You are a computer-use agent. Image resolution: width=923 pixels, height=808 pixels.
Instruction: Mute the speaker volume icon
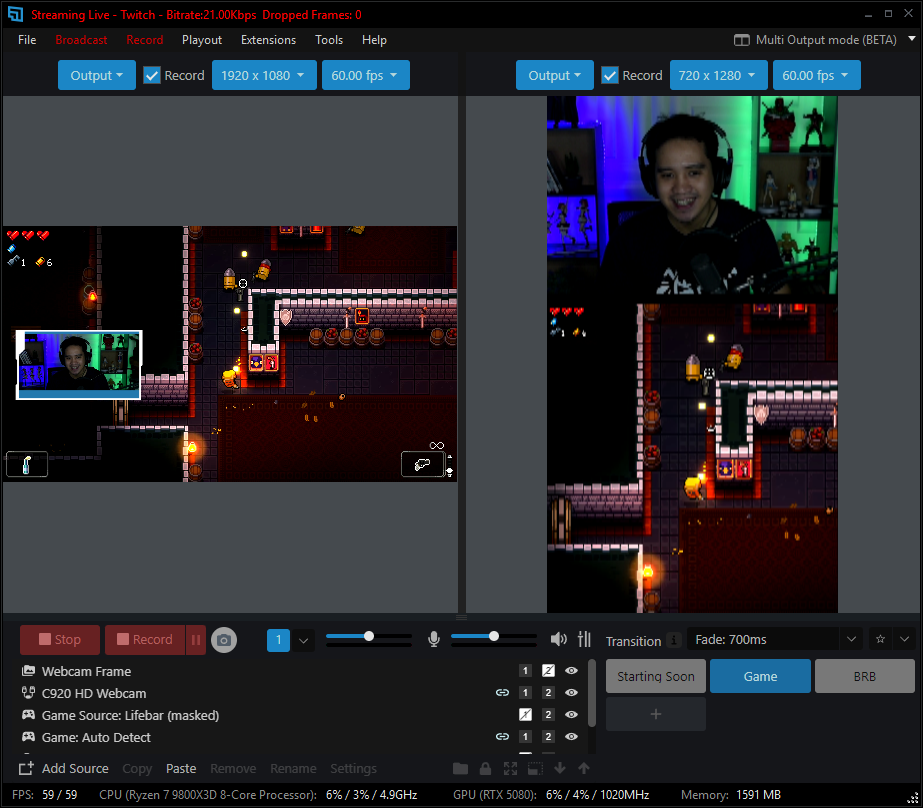(558, 639)
